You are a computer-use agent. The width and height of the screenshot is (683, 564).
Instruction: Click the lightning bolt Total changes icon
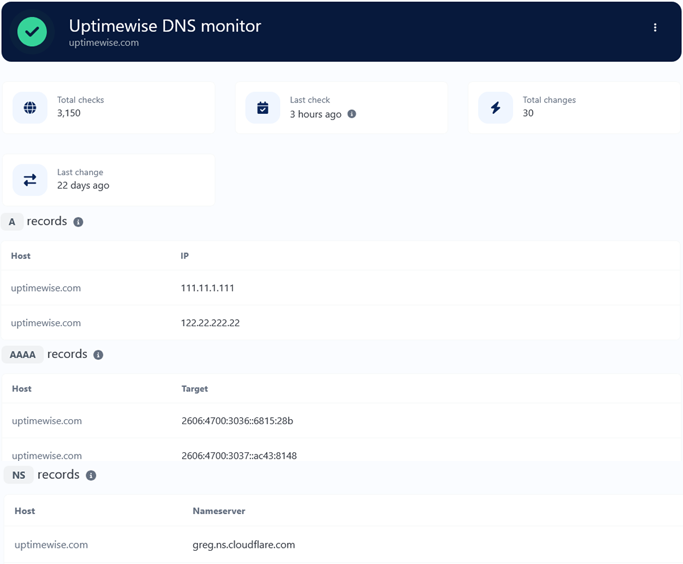(495, 107)
